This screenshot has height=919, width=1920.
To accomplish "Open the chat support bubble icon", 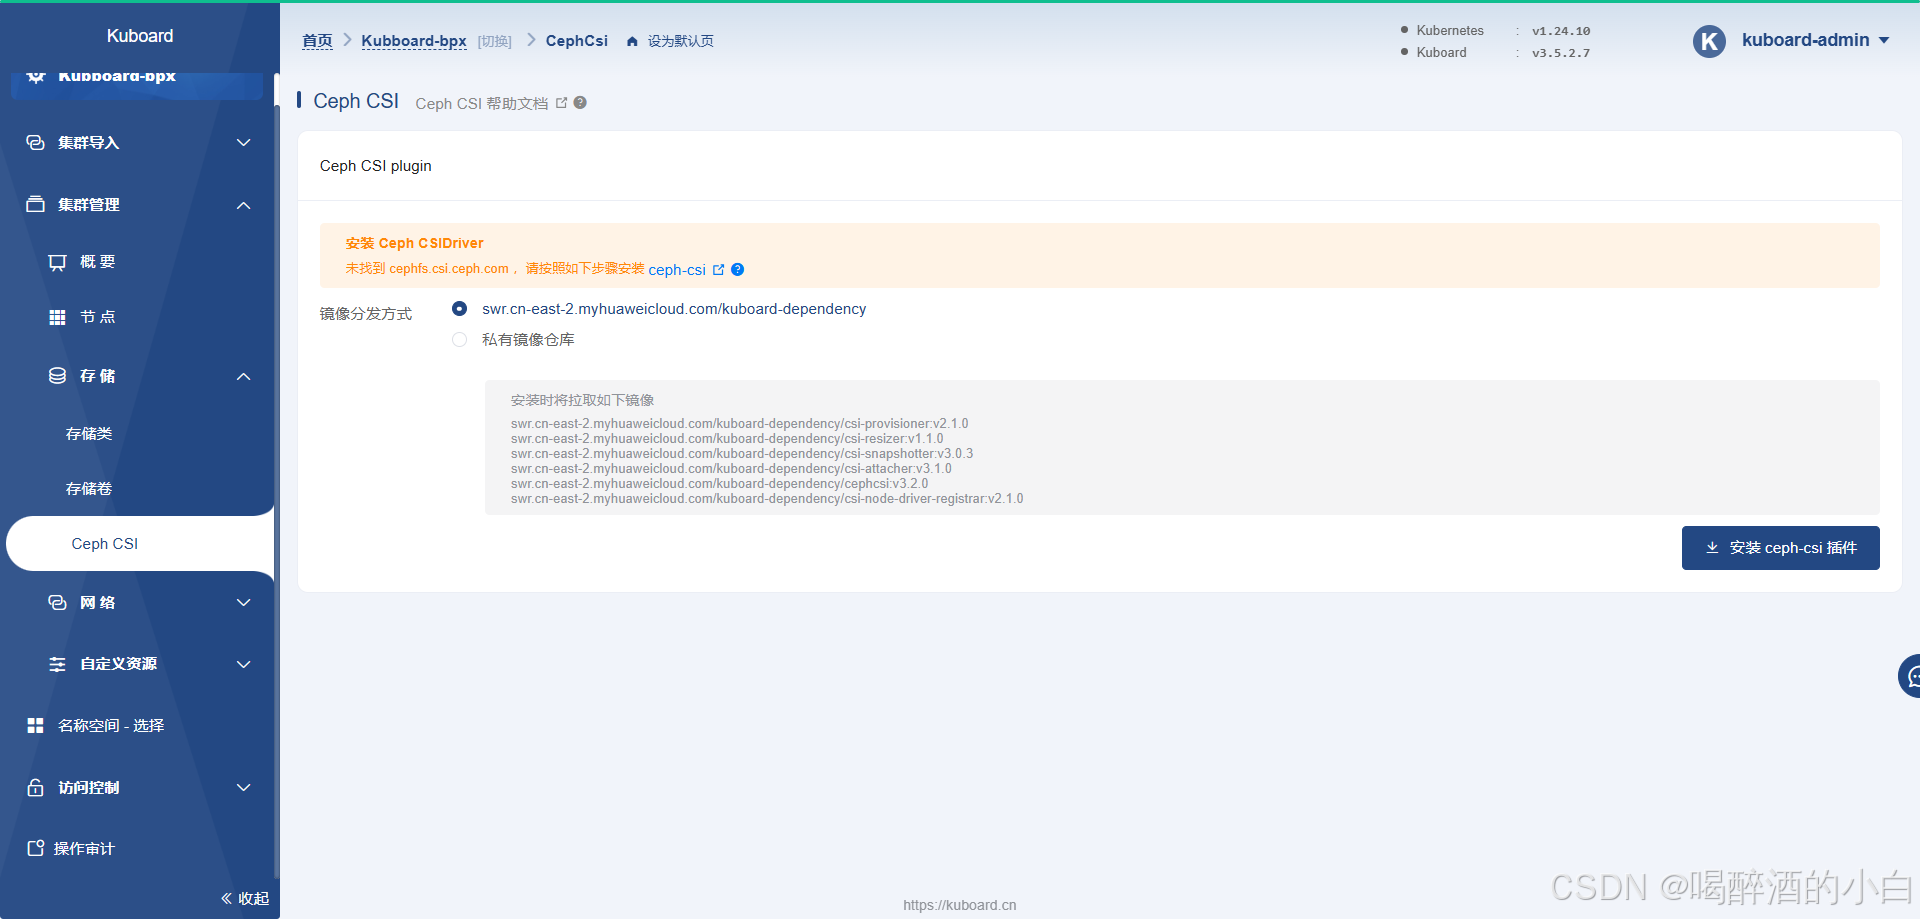I will 1911,677.
